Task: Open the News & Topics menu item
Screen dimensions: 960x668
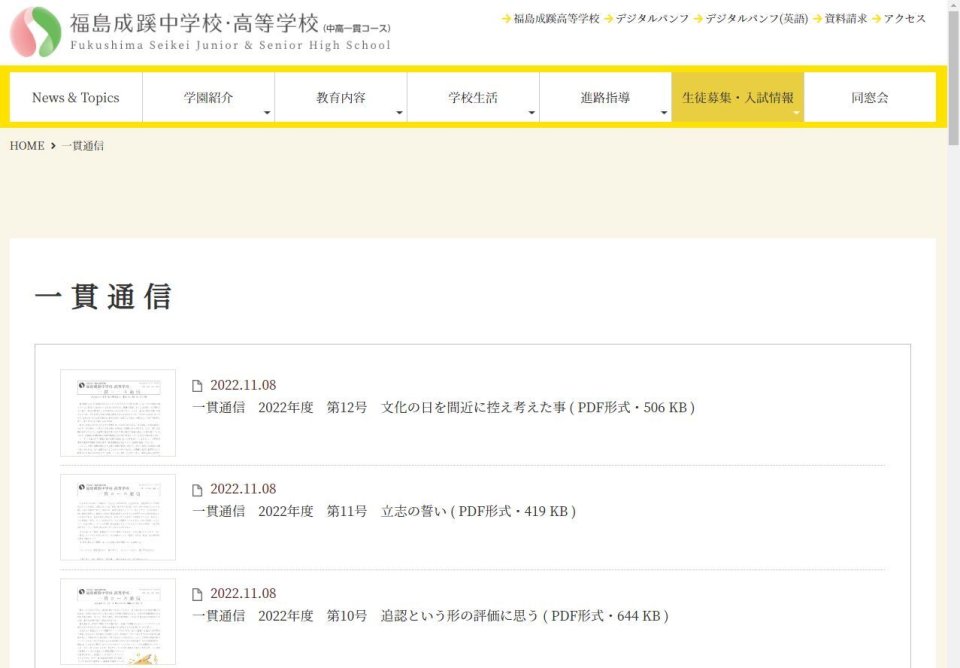Action: [x=76, y=98]
